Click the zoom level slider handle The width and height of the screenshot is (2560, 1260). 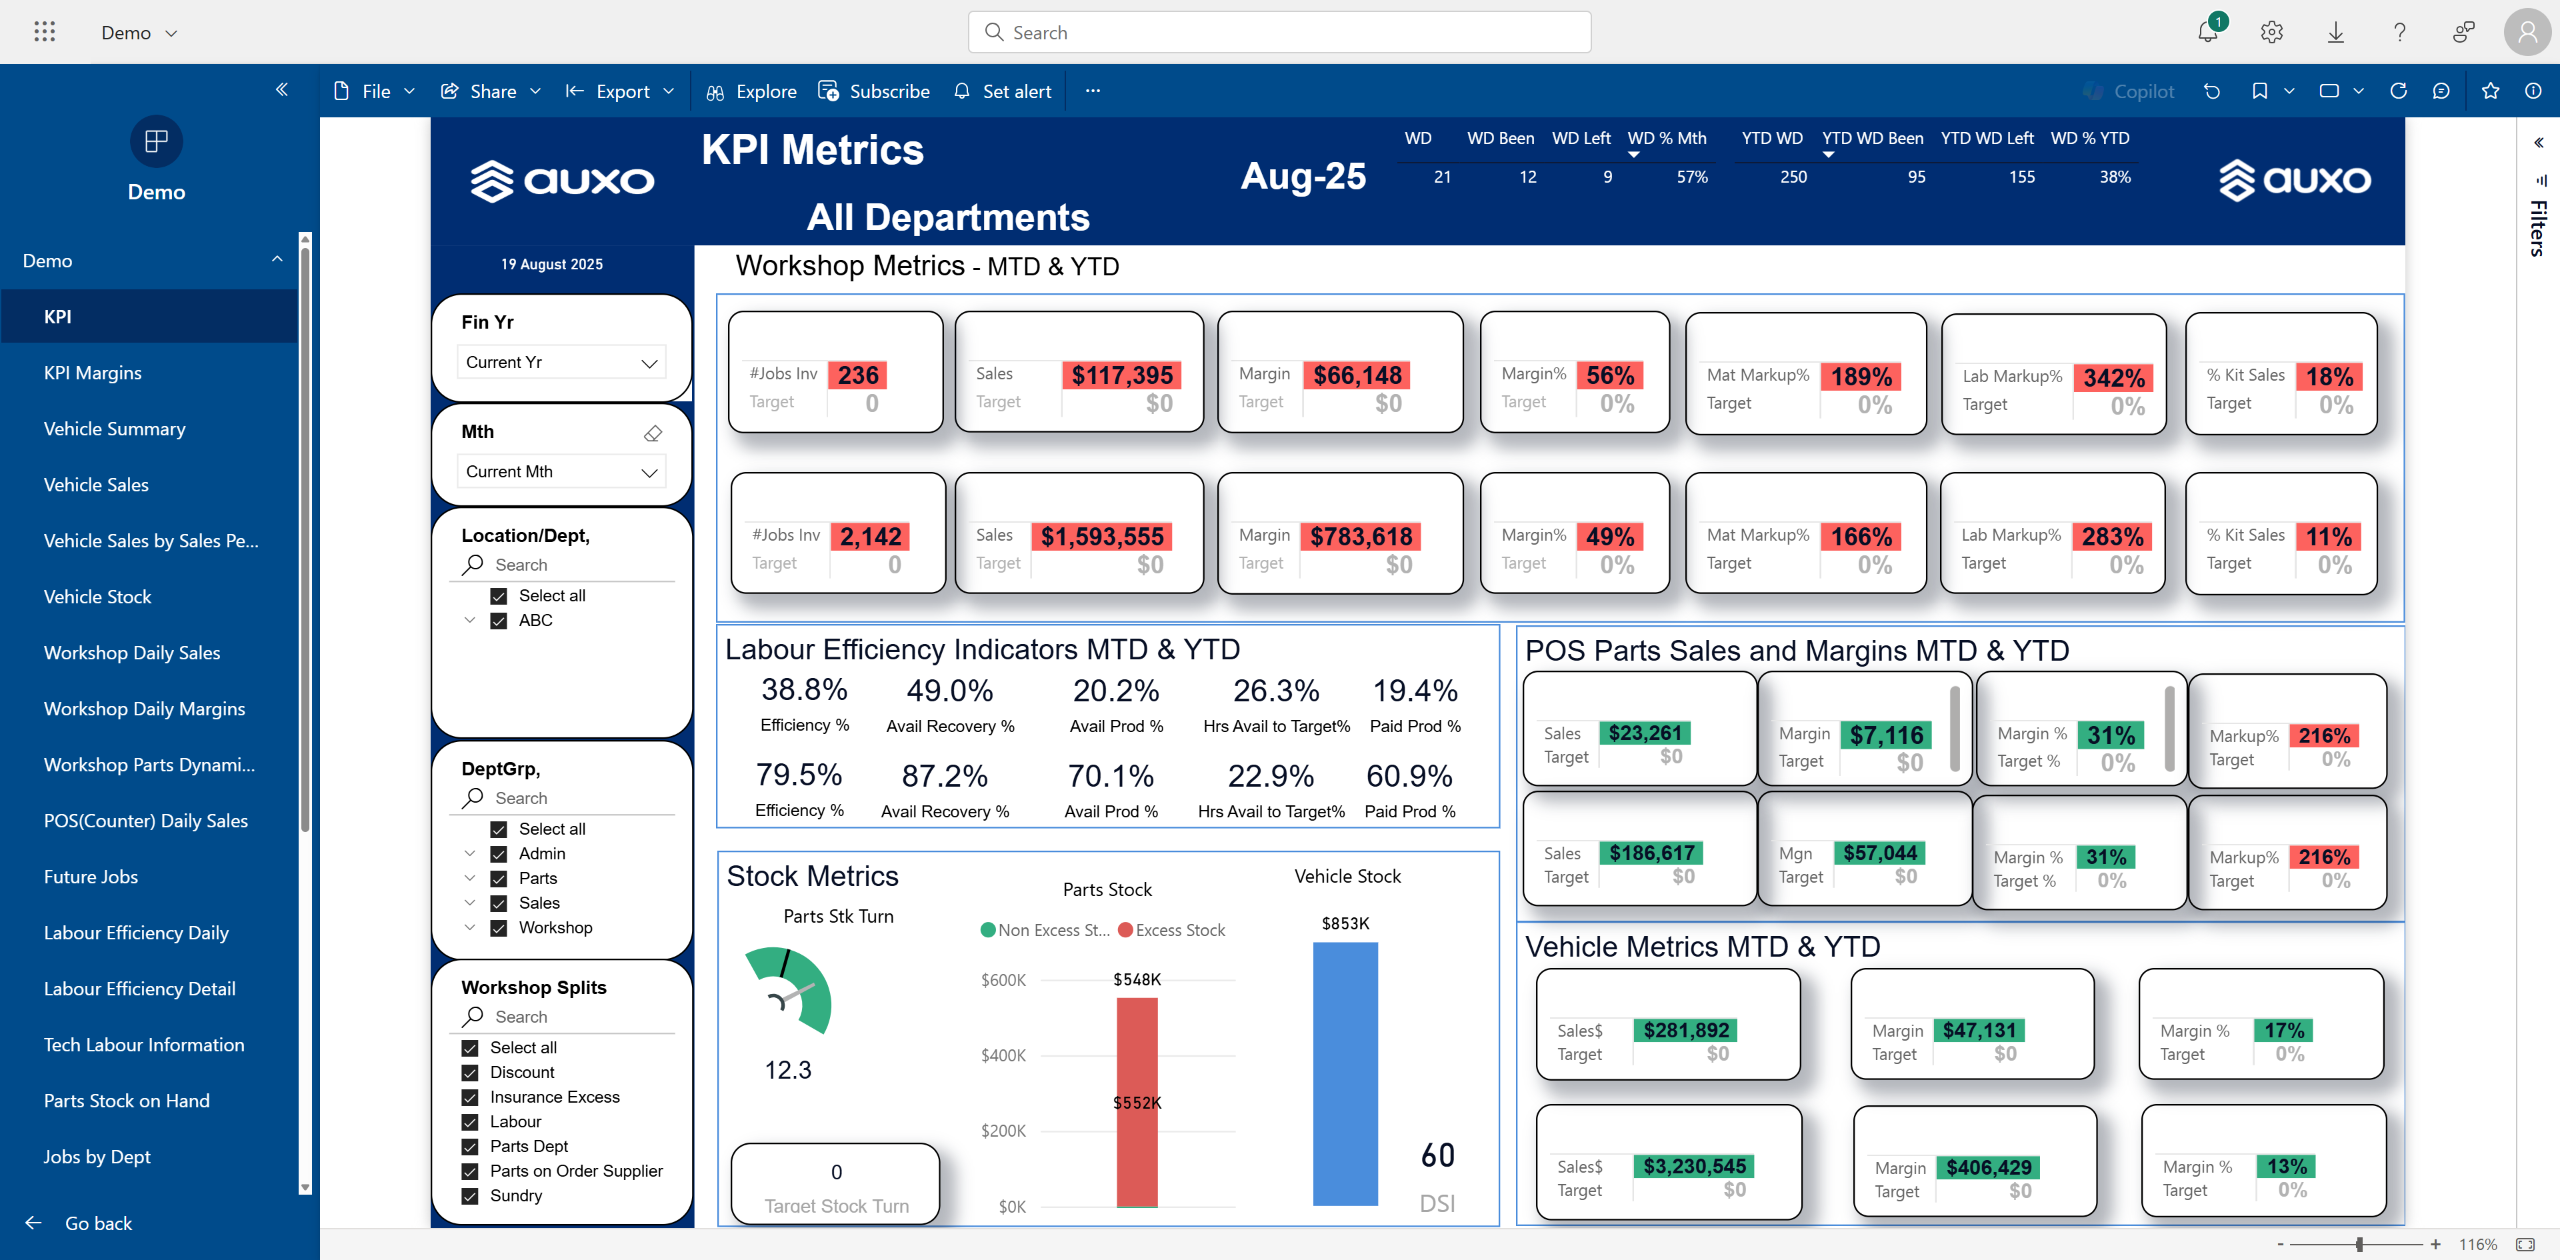[2359, 1244]
